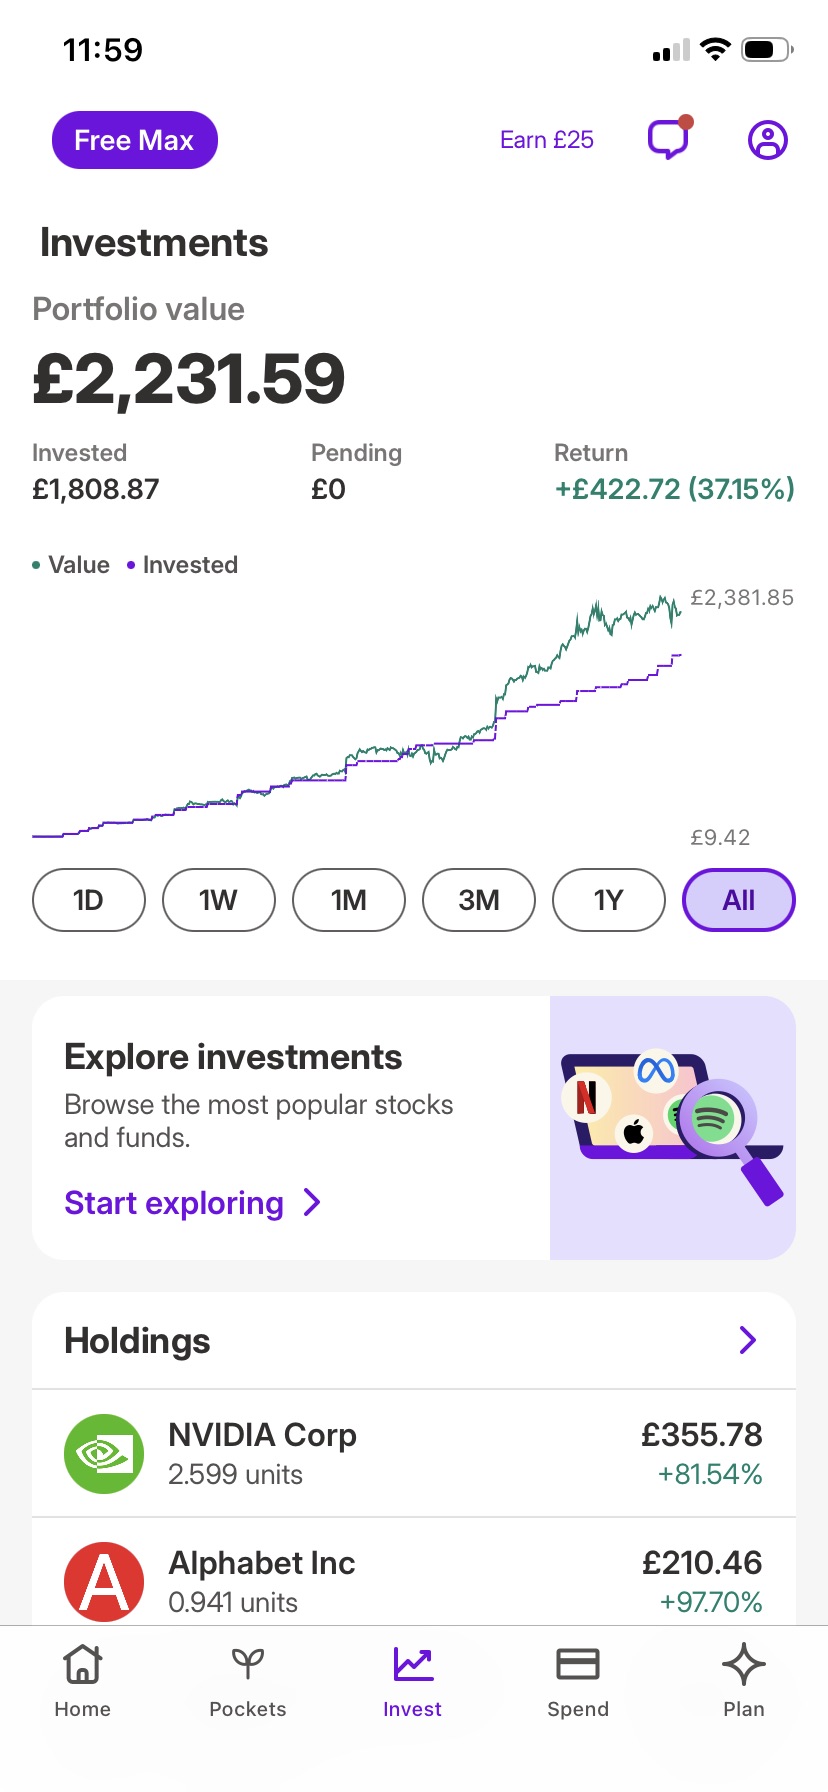Viewport: 828px width, 1792px height.
Task: Tap the Free Max button
Action: click(x=135, y=140)
